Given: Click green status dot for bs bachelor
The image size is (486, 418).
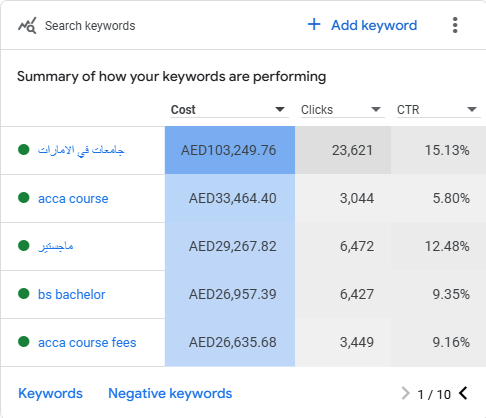Looking at the screenshot, I should (24, 294).
